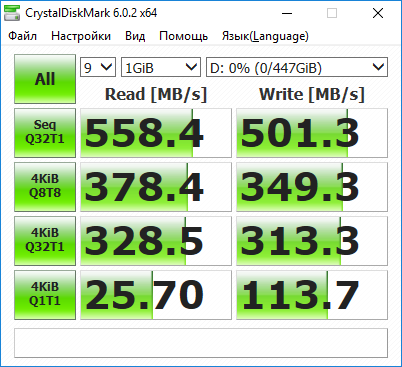This screenshot has height=367, width=402.
Task: Expand the test count dropdown showing 9
Action: [x=98, y=67]
